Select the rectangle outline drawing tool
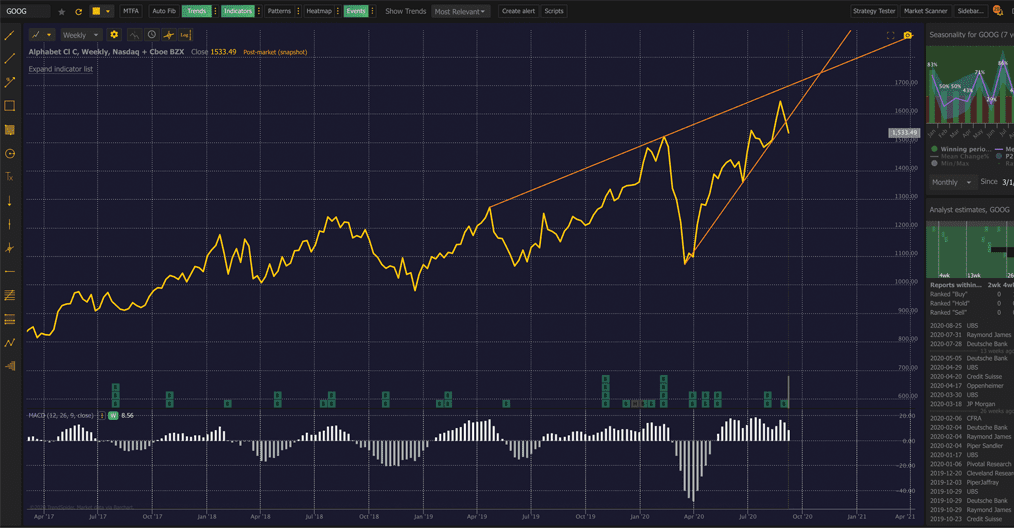This screenshot has width=1014, height=528. [x=9, y=105]
